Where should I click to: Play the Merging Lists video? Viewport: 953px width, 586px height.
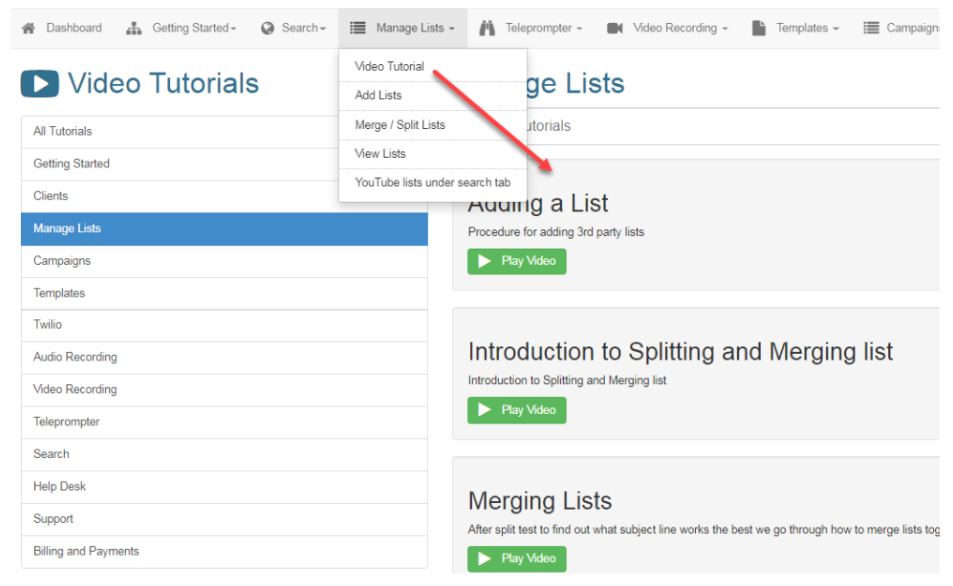click(x=516, y=558)
